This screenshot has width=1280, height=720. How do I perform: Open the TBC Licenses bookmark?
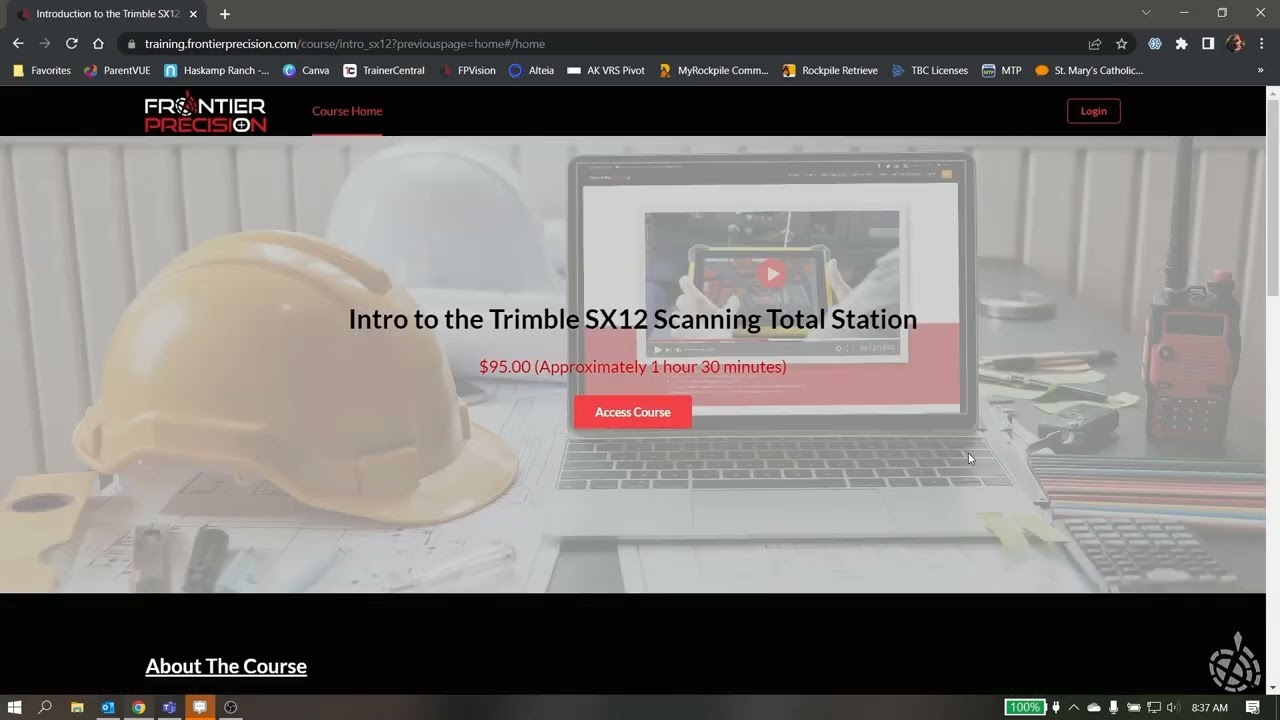coord(929,71)
